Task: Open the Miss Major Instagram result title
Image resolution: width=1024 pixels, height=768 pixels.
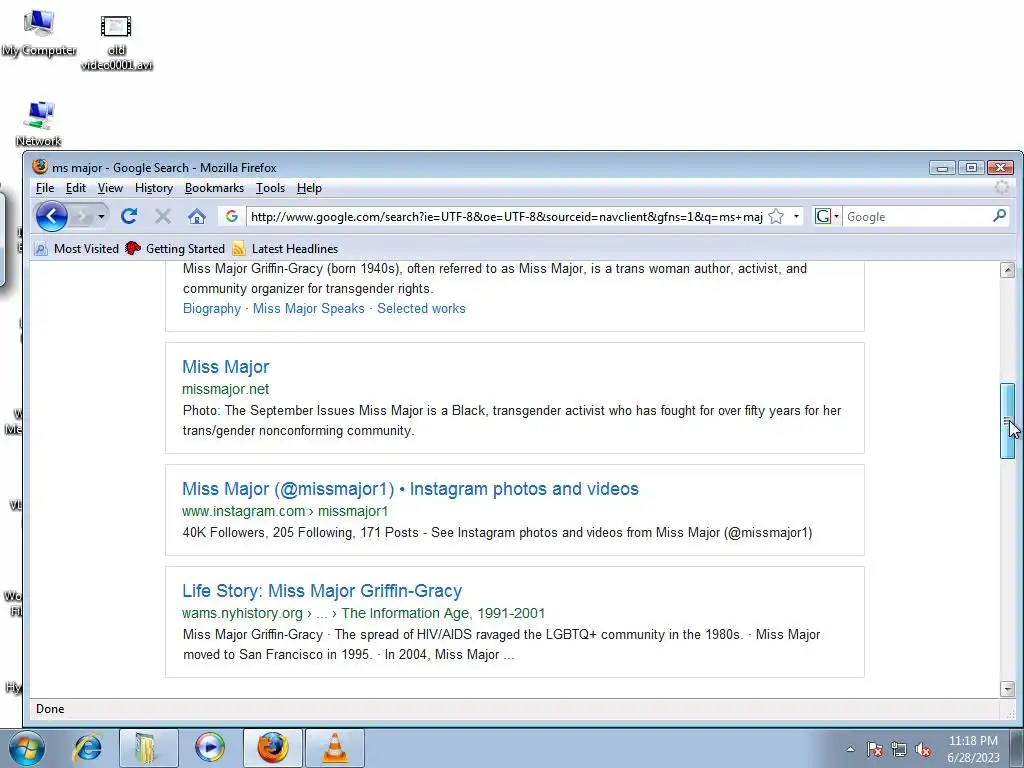Action: pos(410,488)
